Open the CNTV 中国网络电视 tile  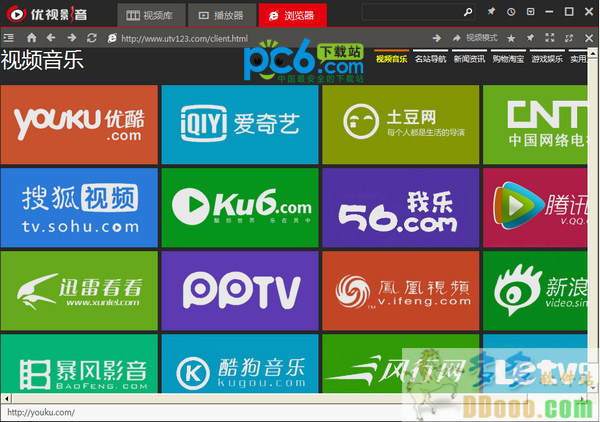tap(535, 125)
